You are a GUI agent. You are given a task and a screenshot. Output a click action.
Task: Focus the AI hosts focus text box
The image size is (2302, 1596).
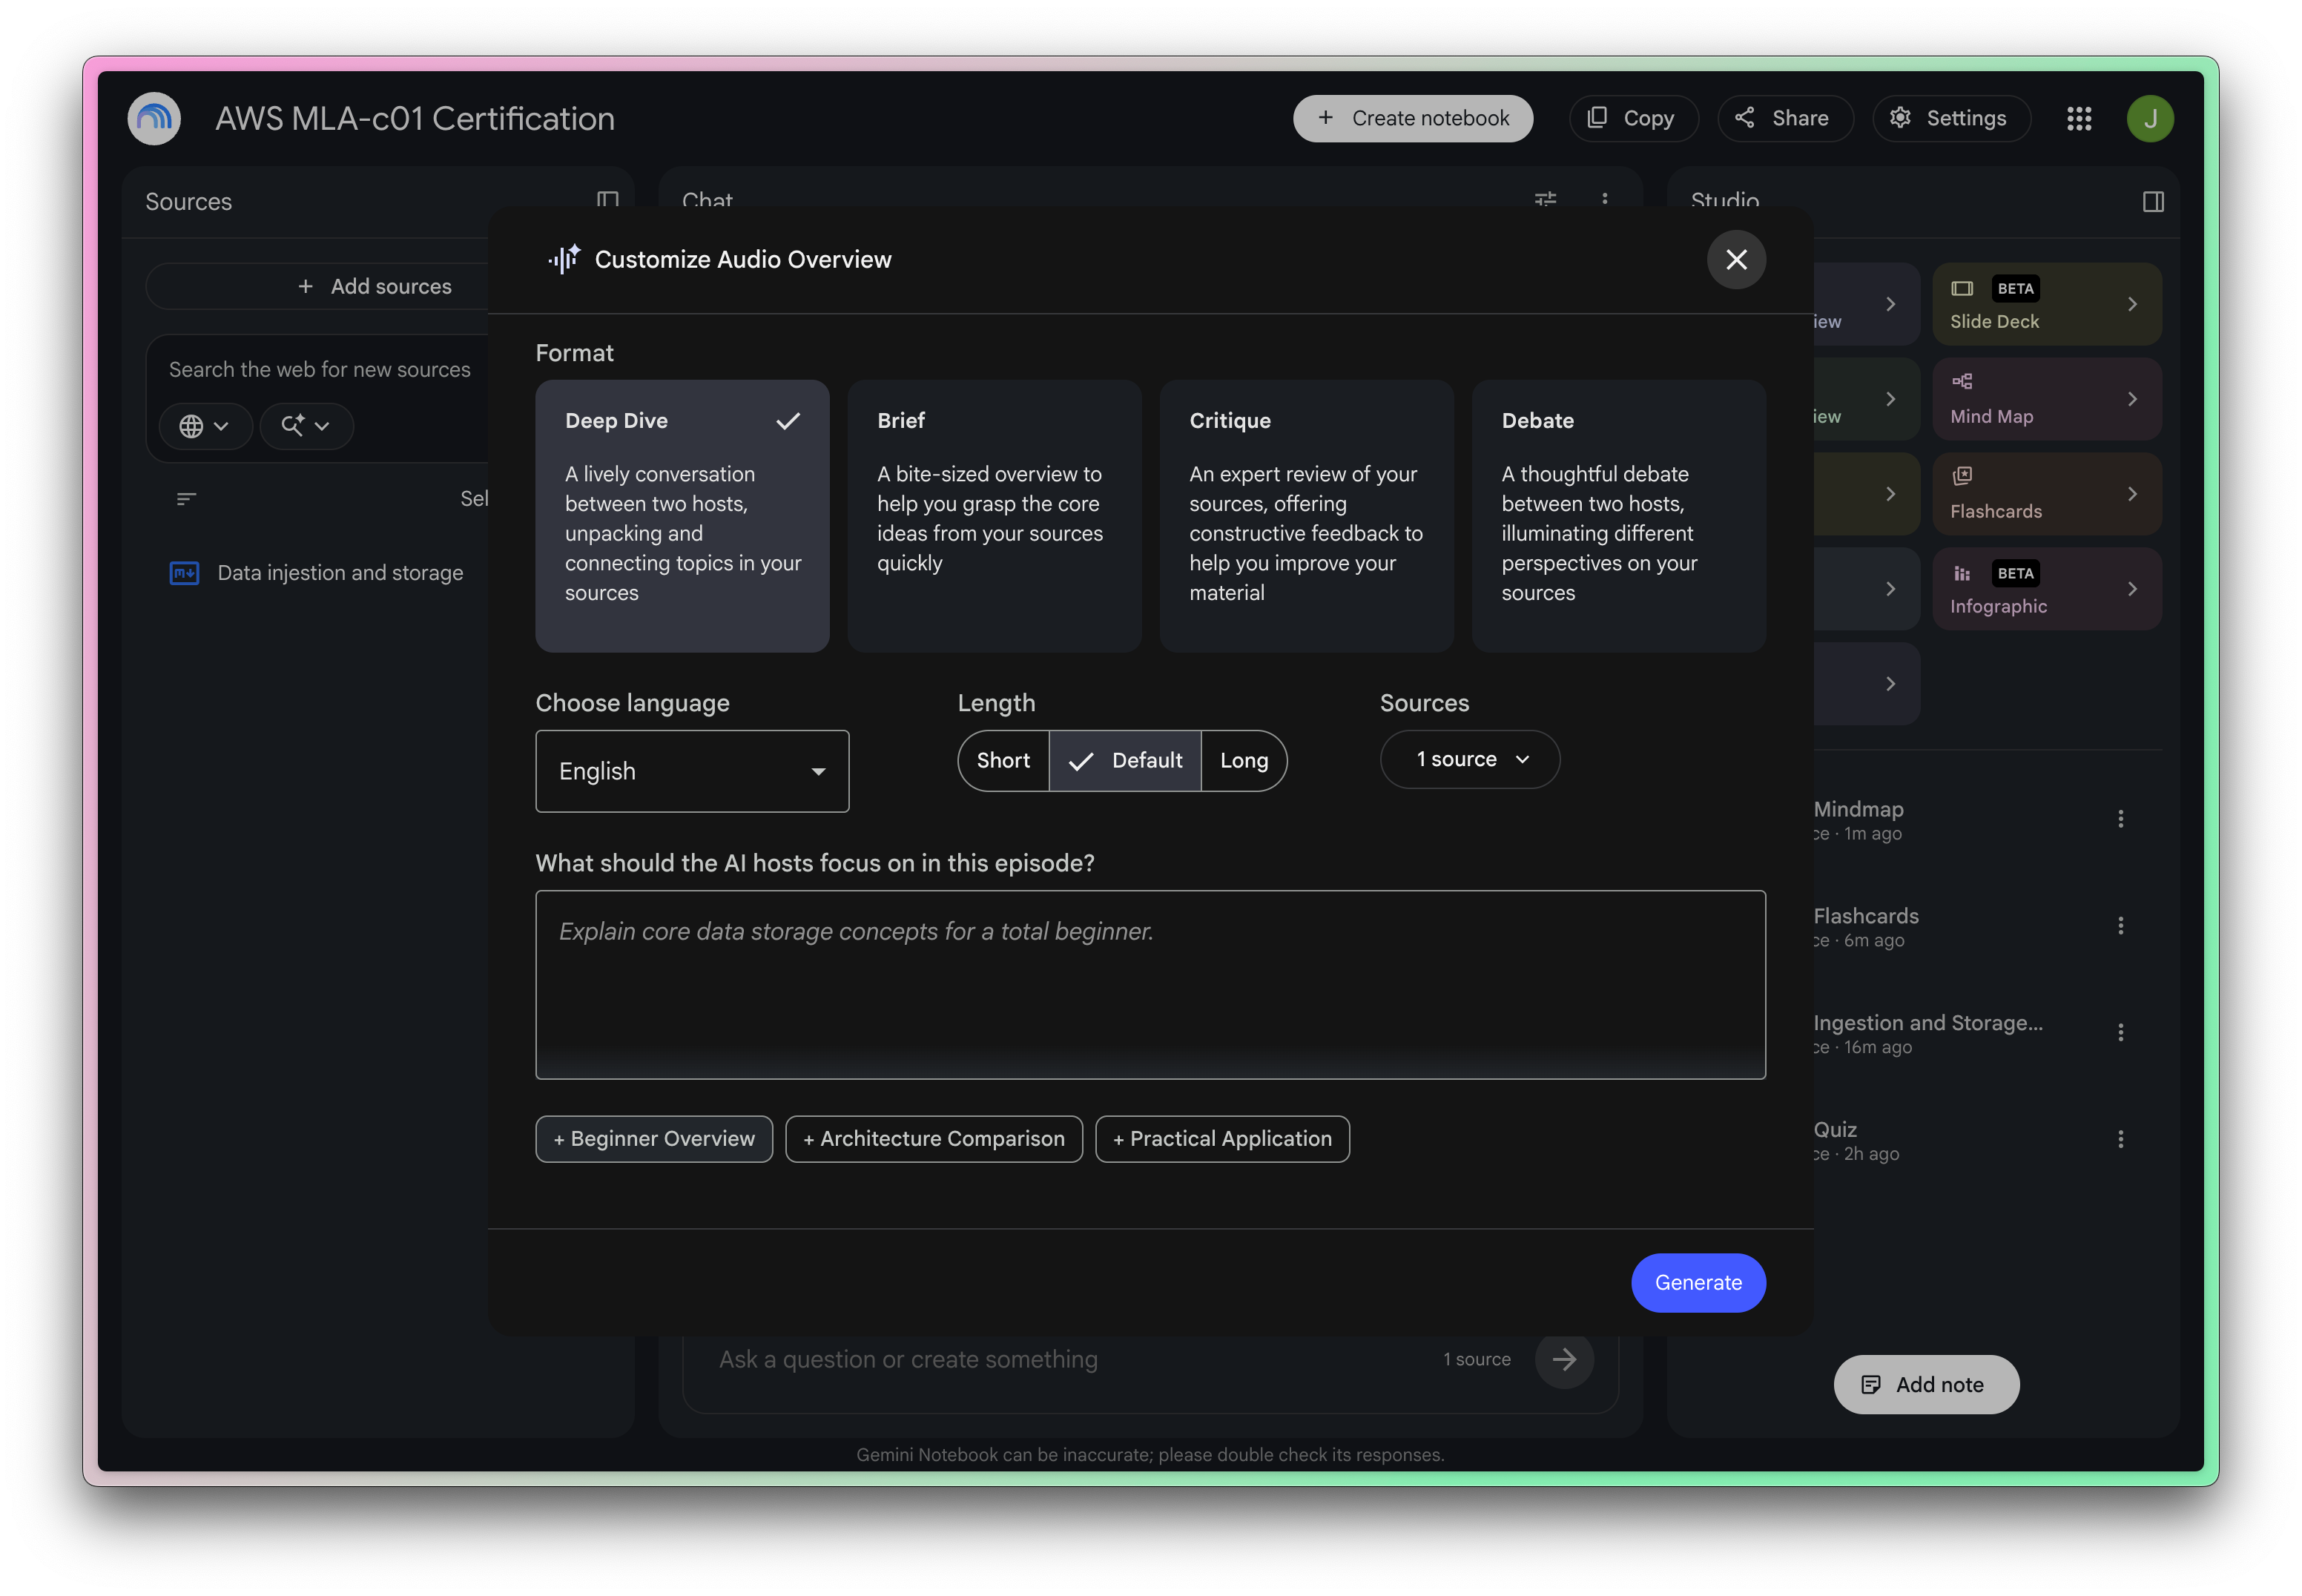[1150, 985]
